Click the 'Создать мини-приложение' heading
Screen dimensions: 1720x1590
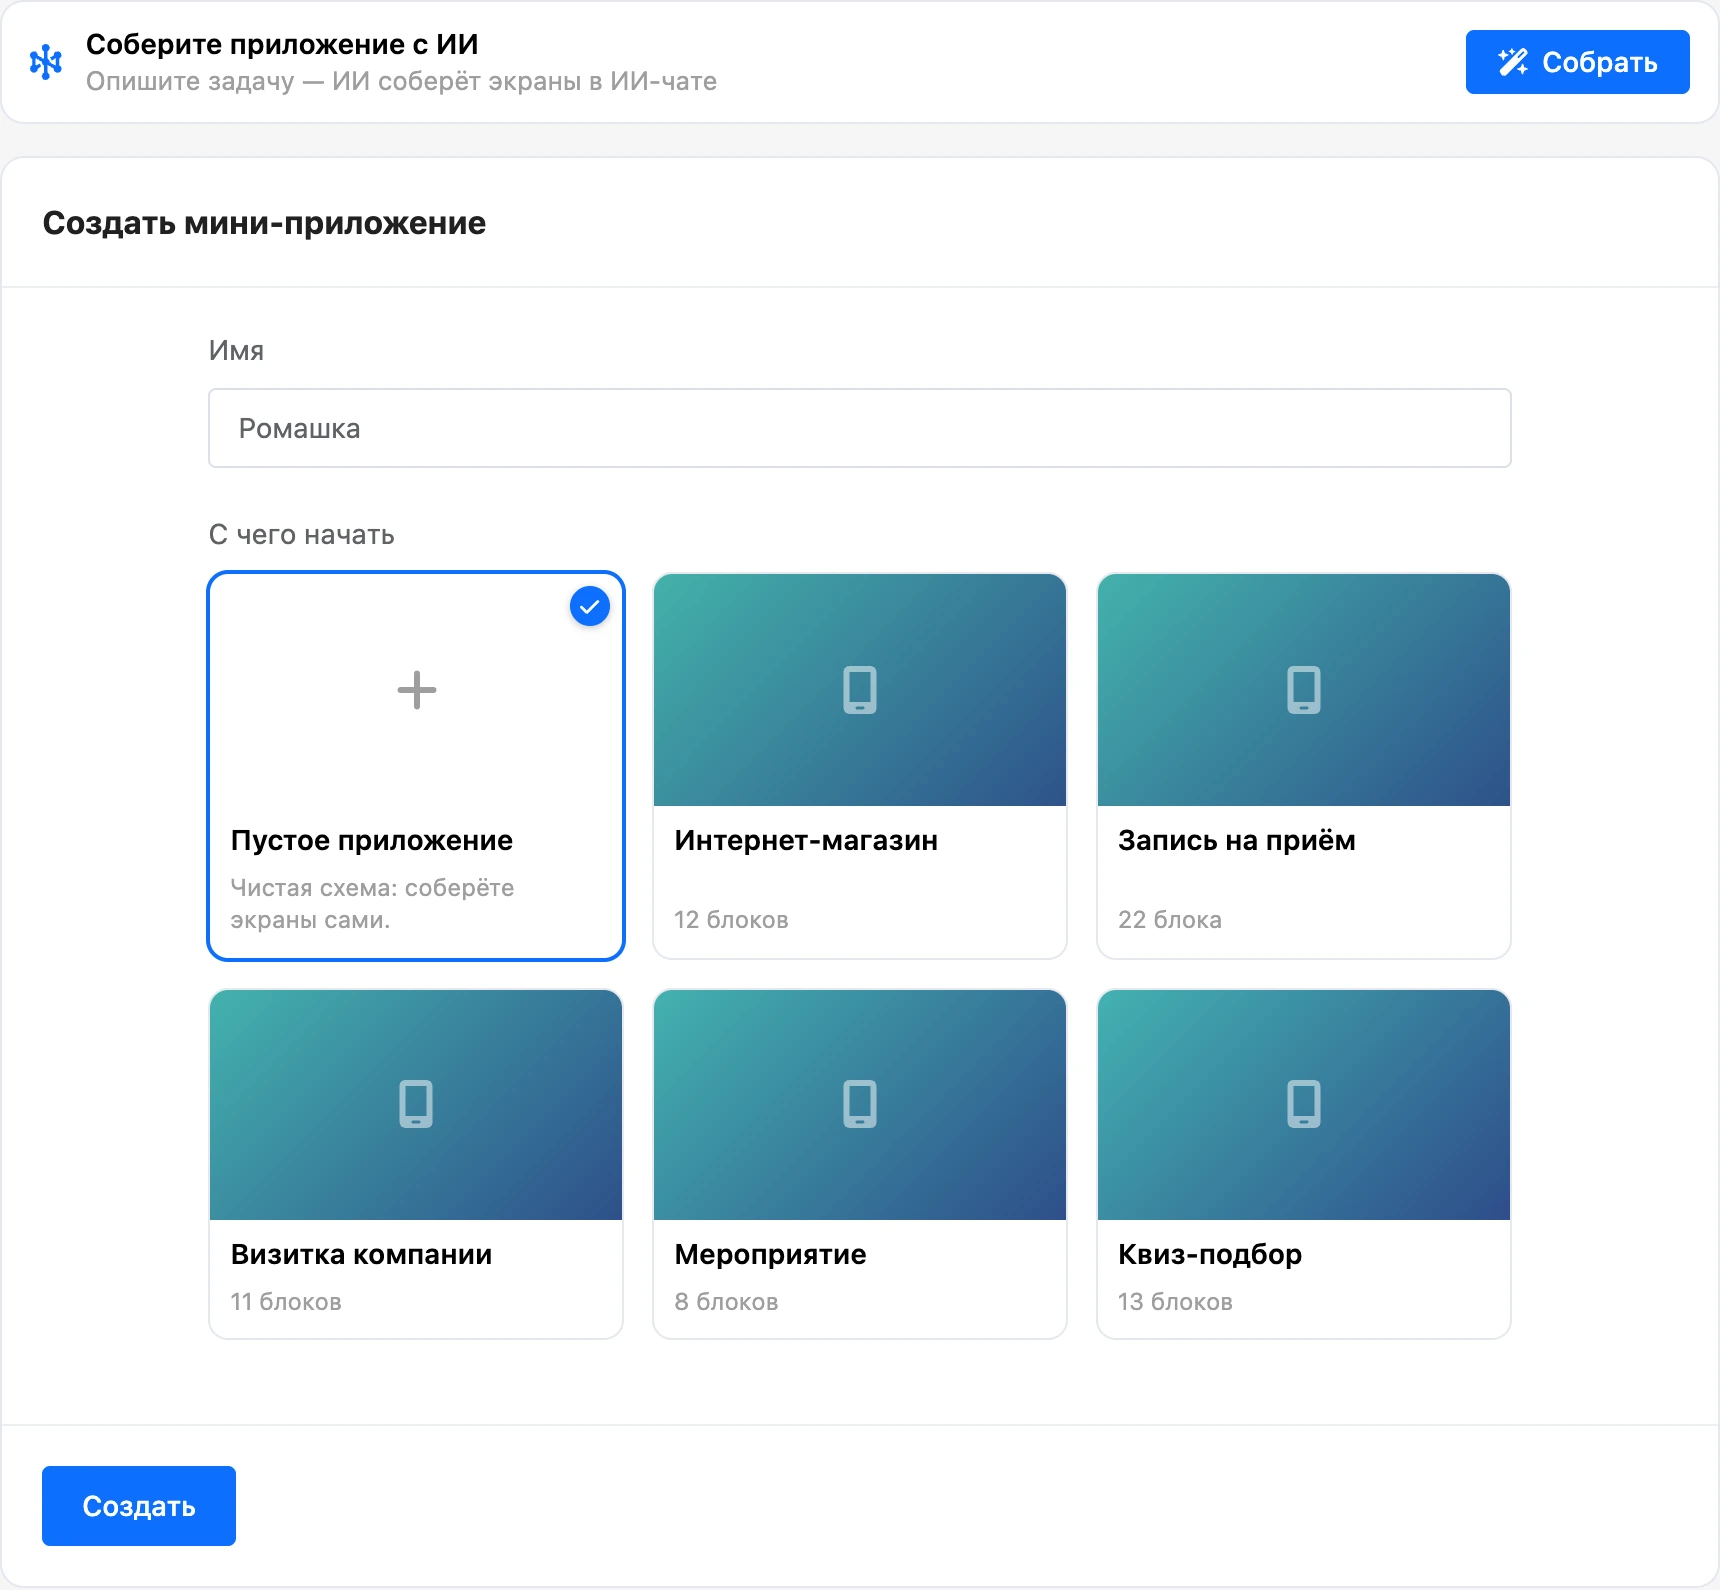pyautogui.click(x=264, y=223)
